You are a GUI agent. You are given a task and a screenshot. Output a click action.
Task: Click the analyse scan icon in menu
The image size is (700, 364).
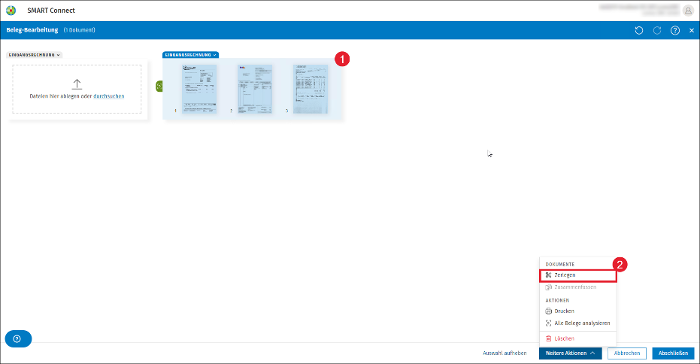[548, 323]
